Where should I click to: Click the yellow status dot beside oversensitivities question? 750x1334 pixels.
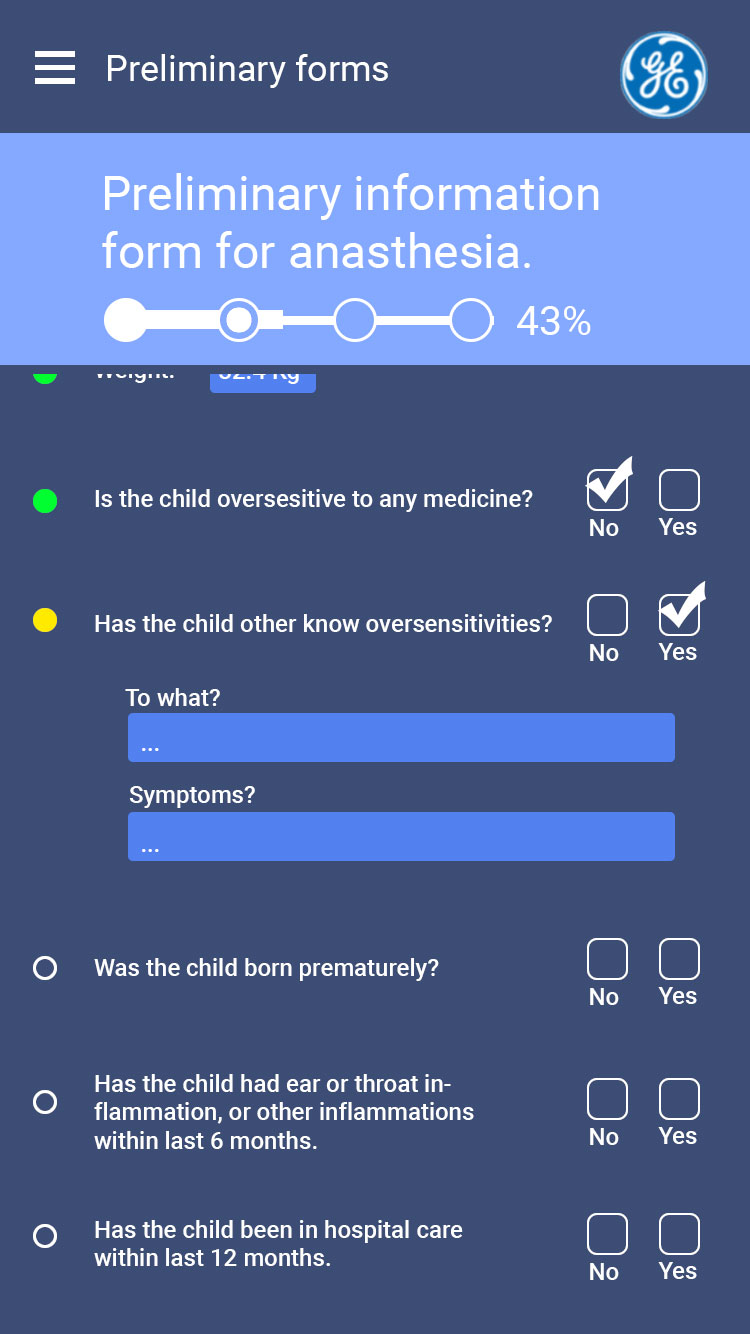[45, 621]
